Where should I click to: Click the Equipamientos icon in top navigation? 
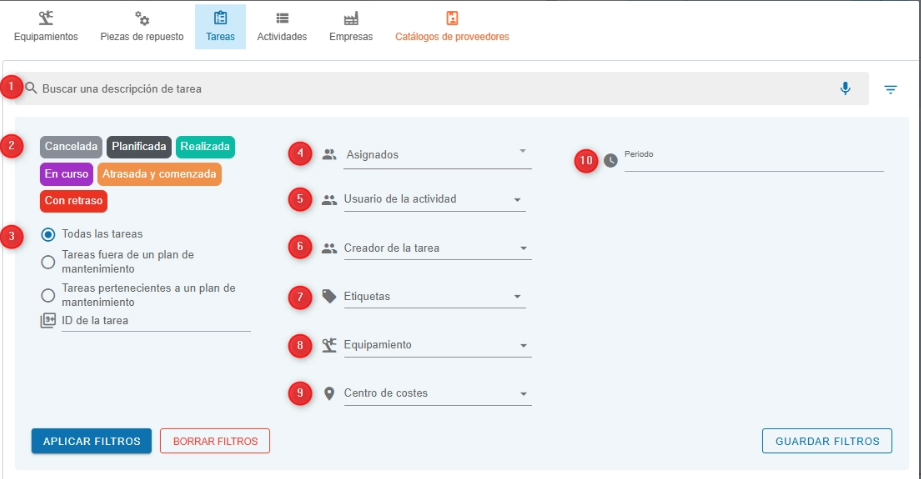pos(45,19)
